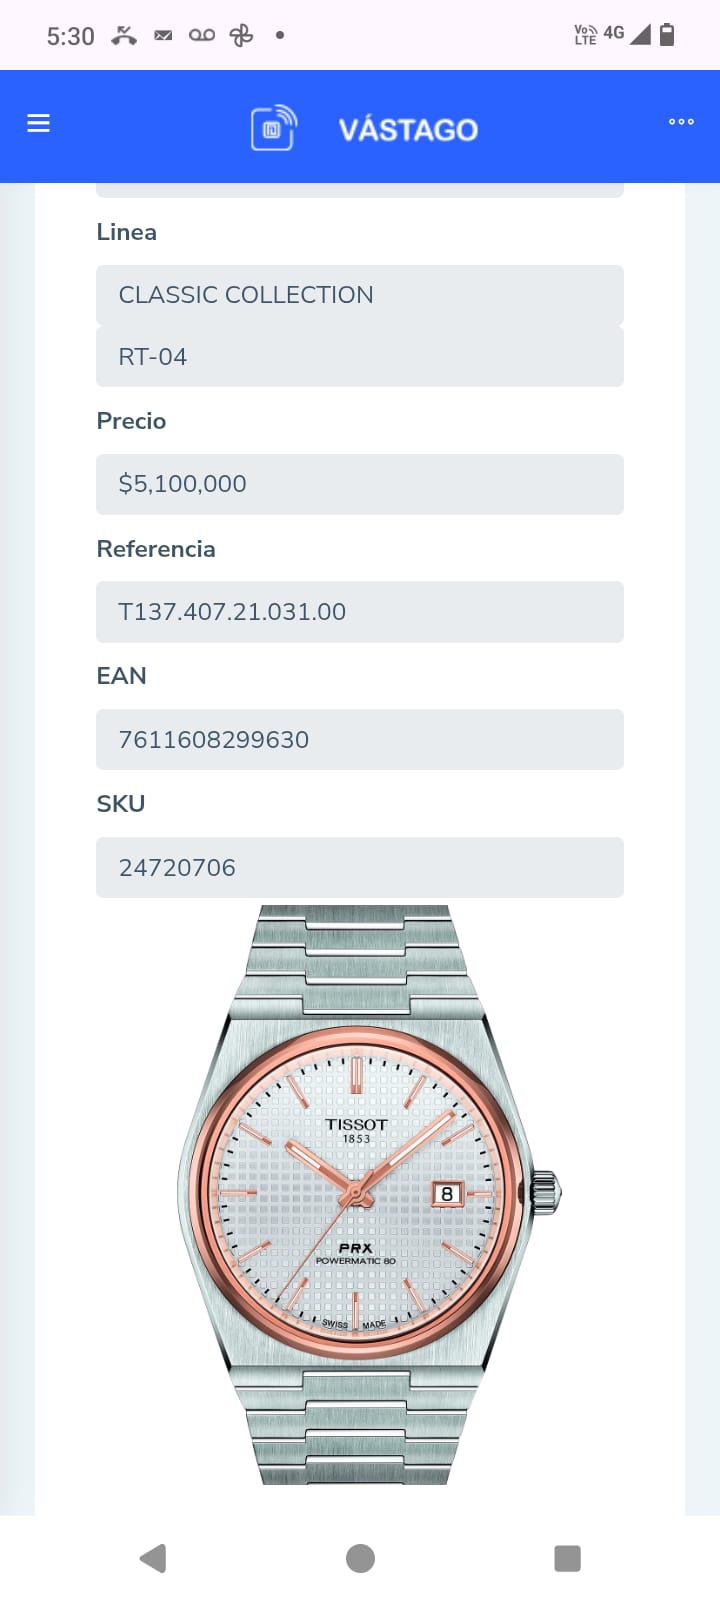The width and height of the screenshot is (720, 1600).
Task: Tap the Tissot PRX watch image
Action: tap(360, 1195)
